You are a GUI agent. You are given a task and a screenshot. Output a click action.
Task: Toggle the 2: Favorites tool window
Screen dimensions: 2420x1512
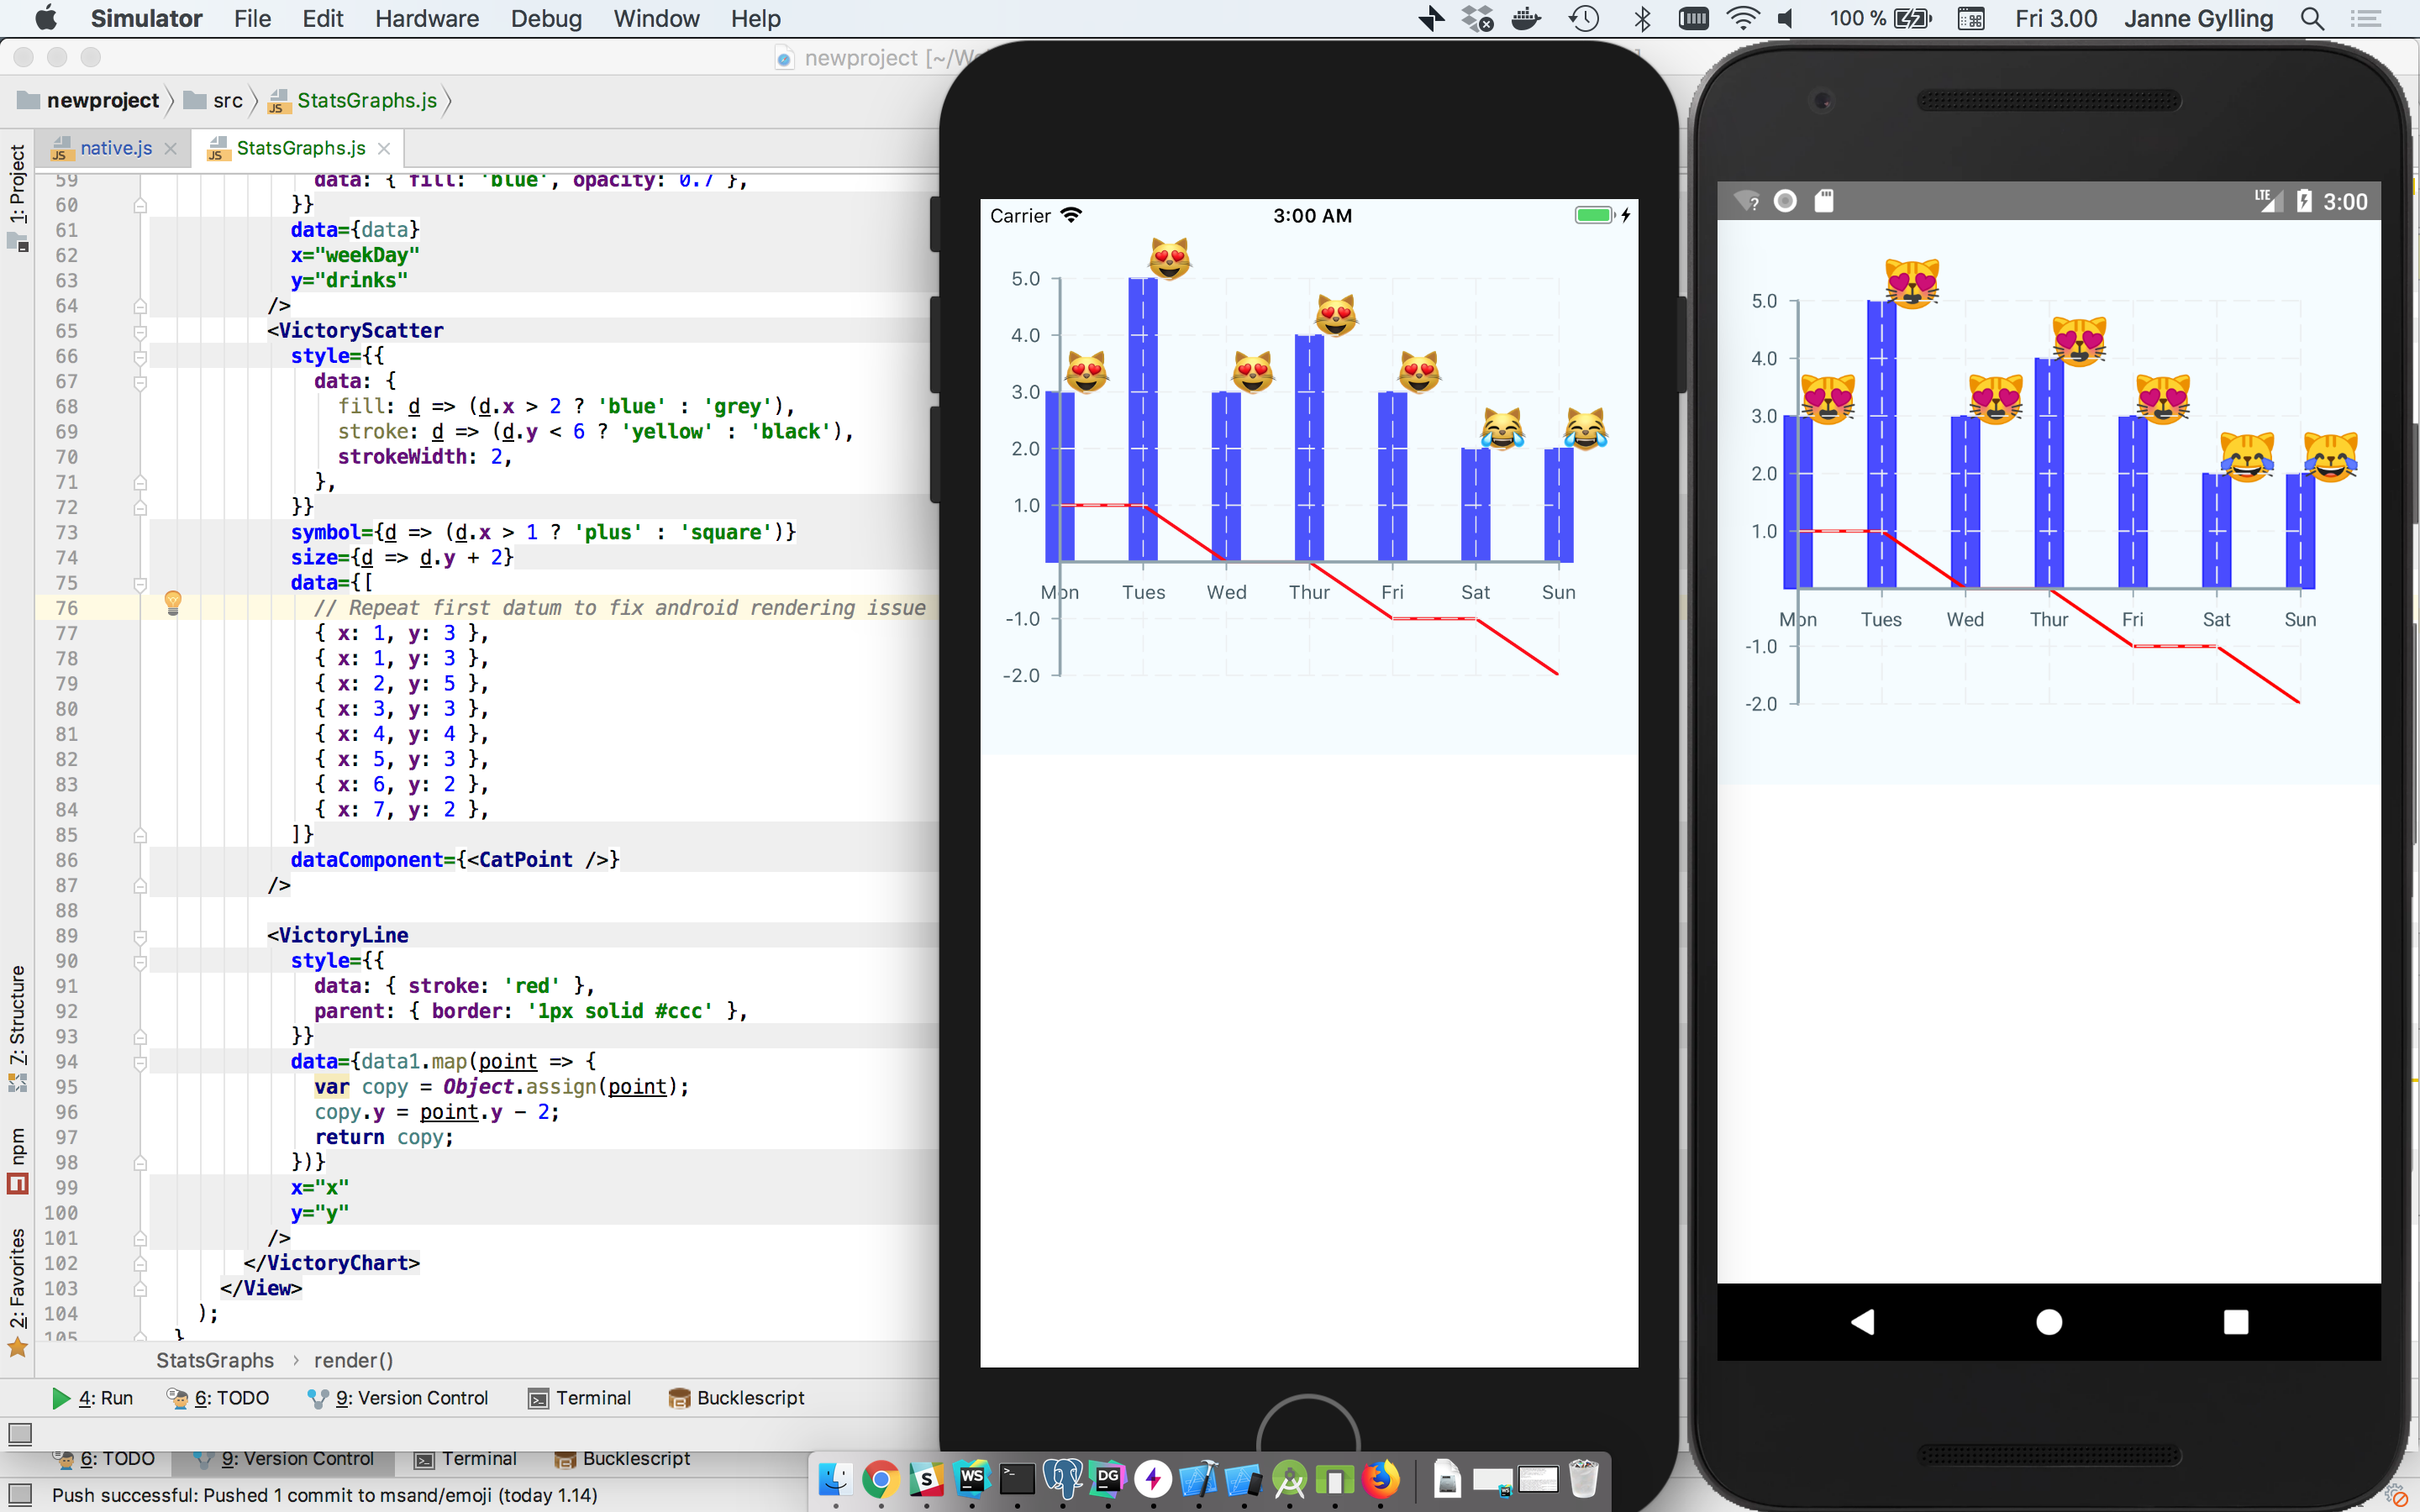tap(17, 1292)
